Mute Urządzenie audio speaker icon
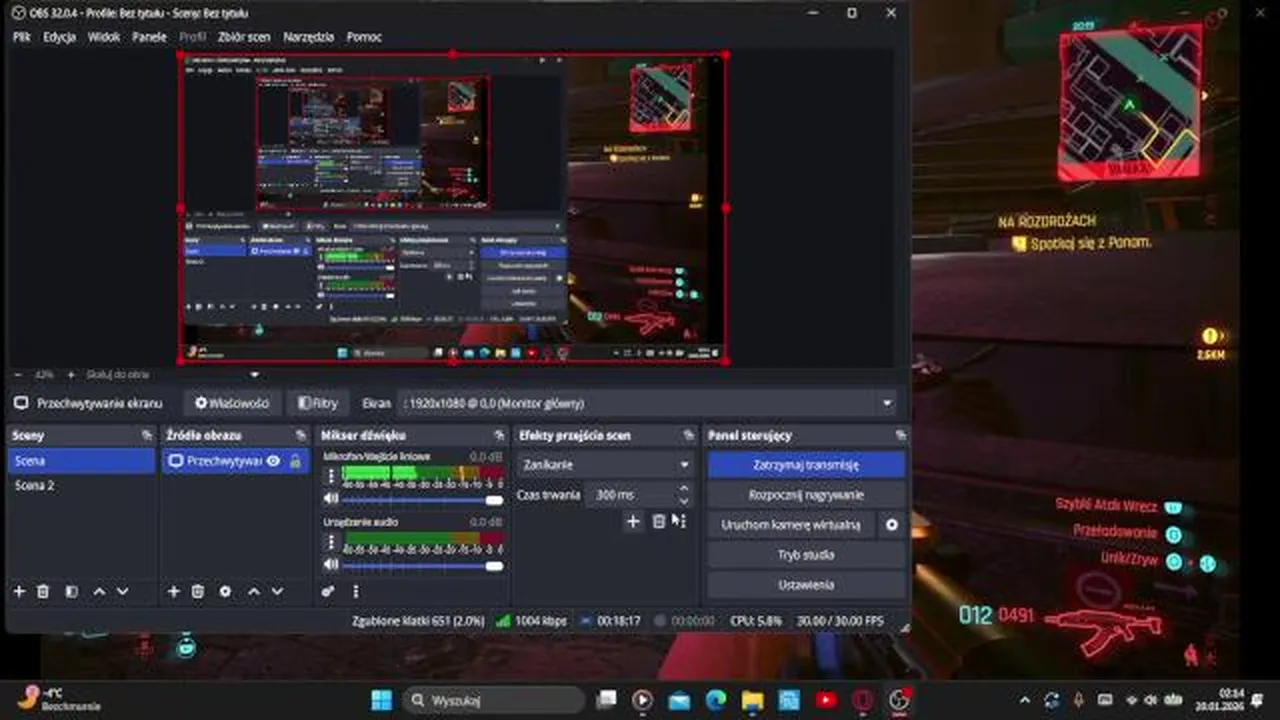This screenshot has width=1280, height=720. coord(331,566)
